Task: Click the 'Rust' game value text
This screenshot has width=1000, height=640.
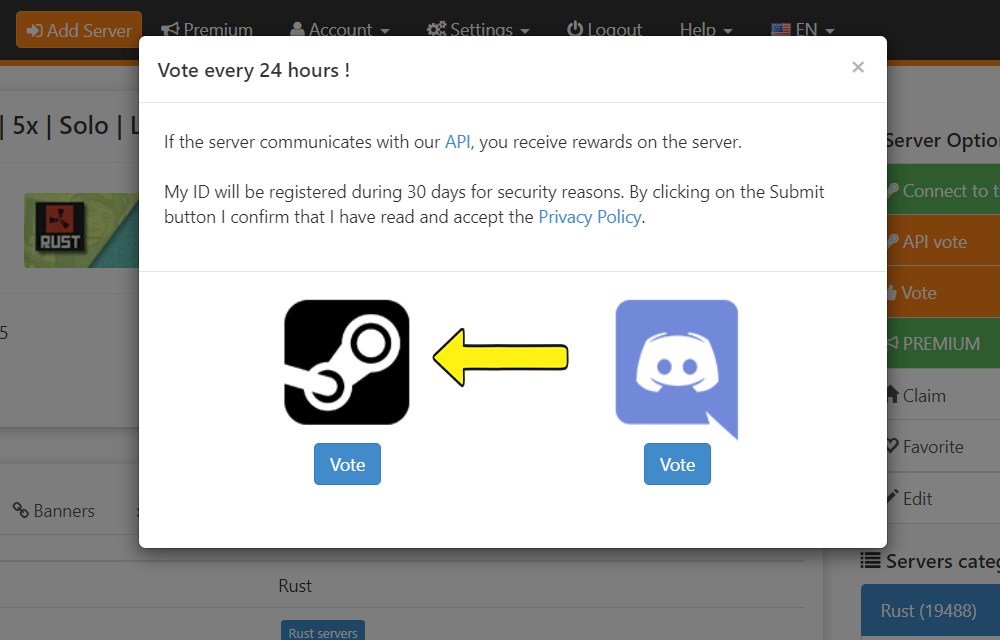Action: tap(295, 585)
